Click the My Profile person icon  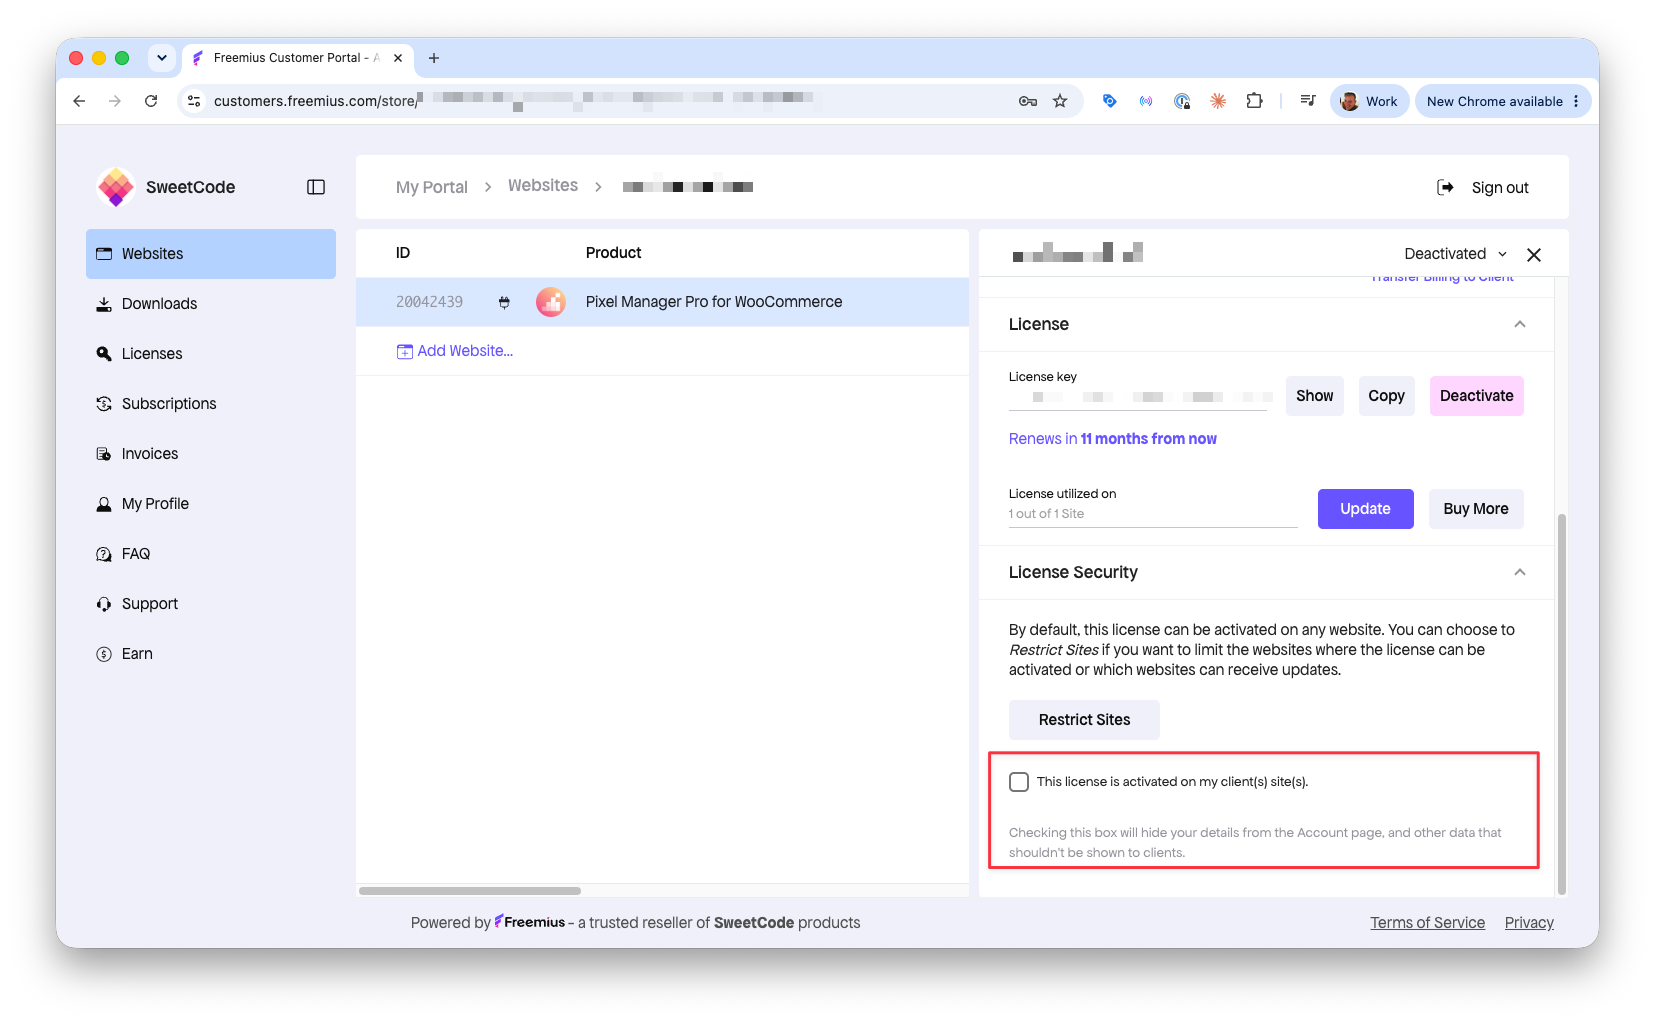point(104,504)
